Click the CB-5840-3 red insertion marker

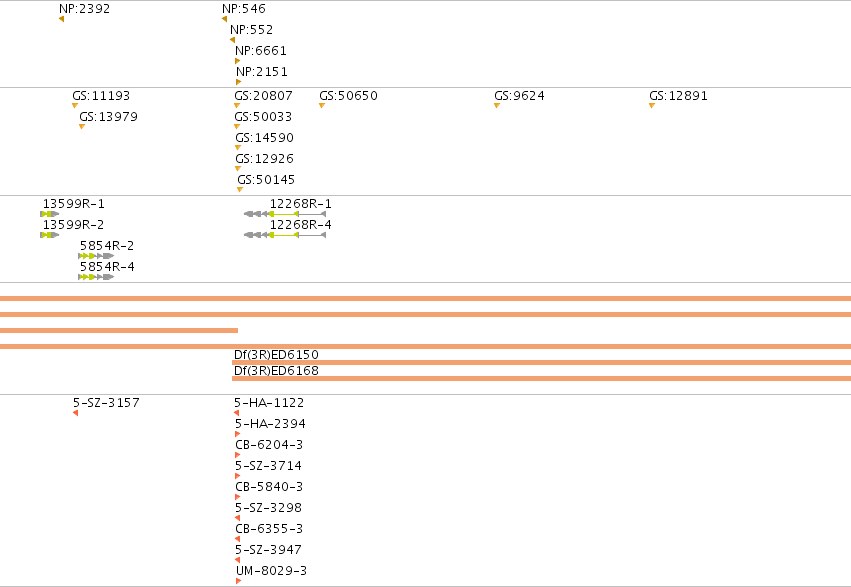pos(238,497)
